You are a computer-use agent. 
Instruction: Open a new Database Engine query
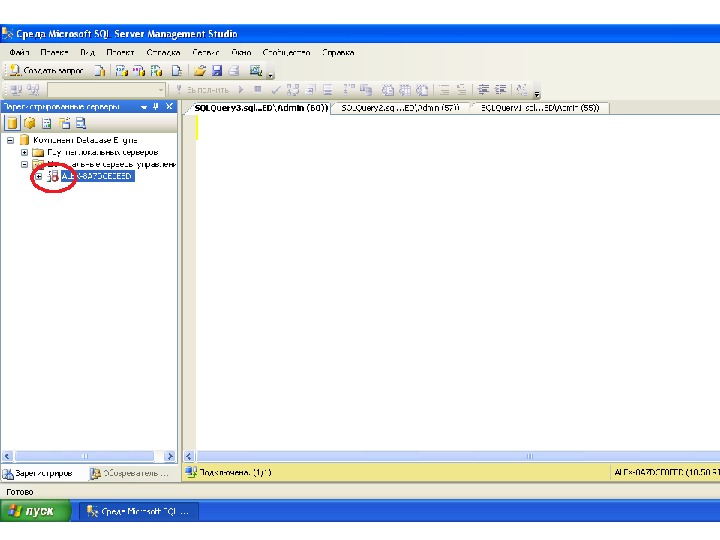point(100,71)
